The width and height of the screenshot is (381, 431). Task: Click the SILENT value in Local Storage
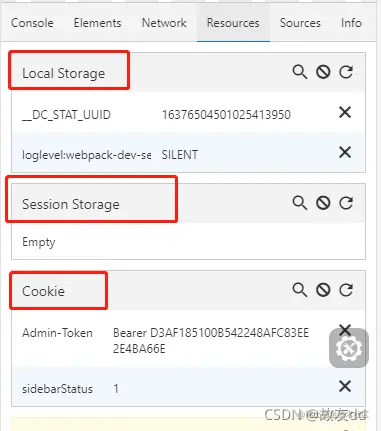(x=180, y=155)
